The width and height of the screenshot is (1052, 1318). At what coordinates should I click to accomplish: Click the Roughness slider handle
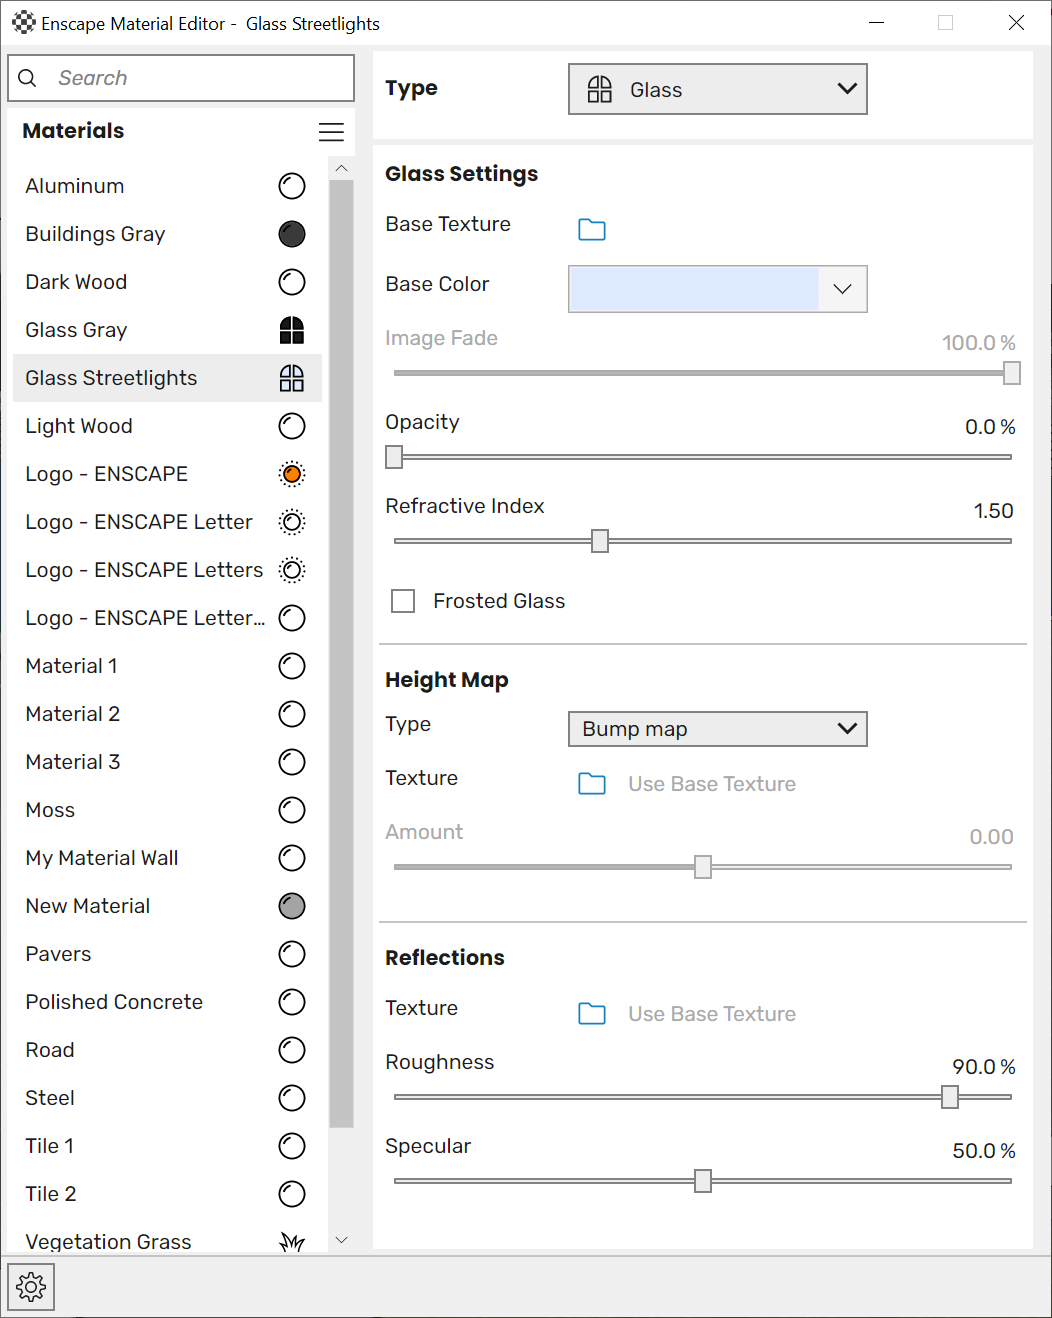tap(950, 1097)
